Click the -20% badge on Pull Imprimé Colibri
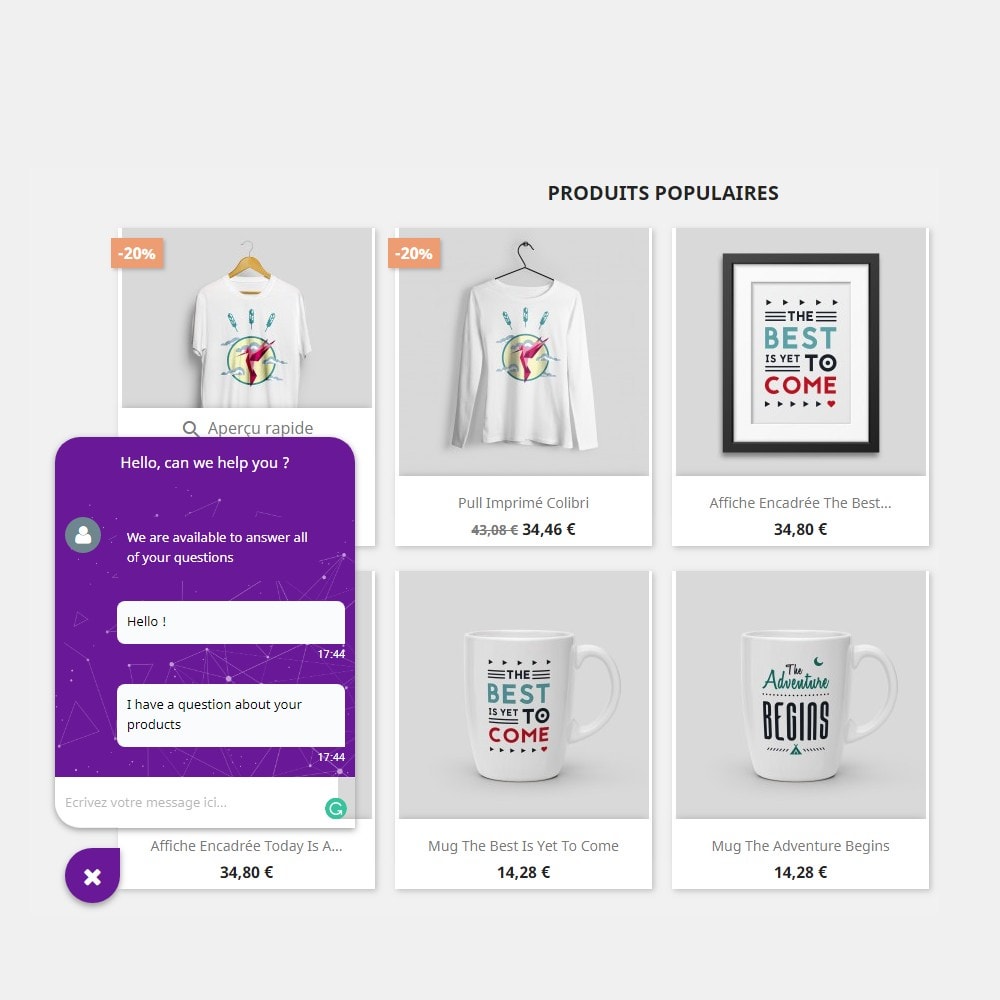1000x1000 pixels. (x=414, y=253)
